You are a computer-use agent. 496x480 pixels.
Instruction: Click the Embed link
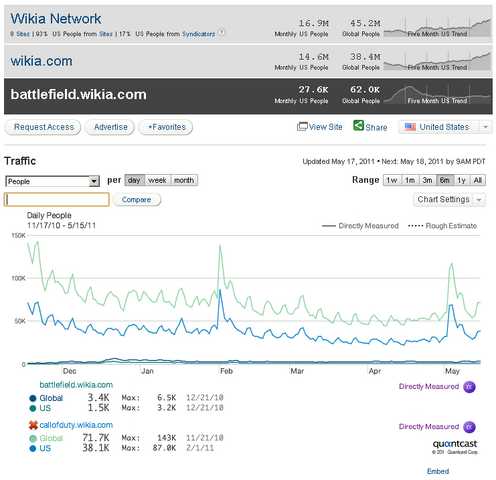pyautogui.click(x=438, y=471)
